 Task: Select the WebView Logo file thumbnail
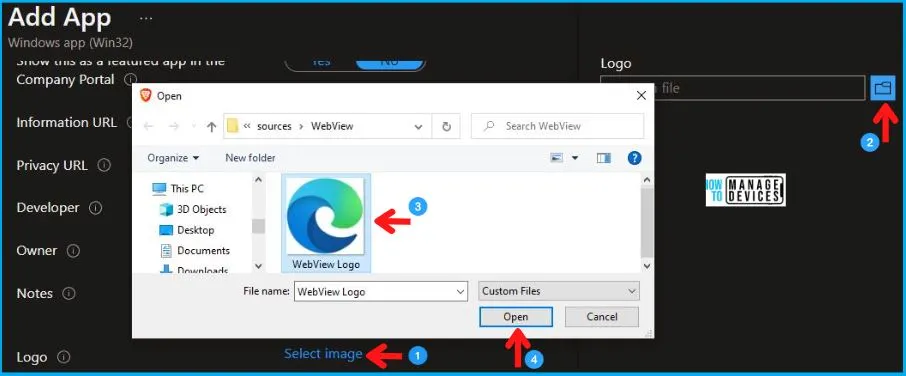coord(326,223)
